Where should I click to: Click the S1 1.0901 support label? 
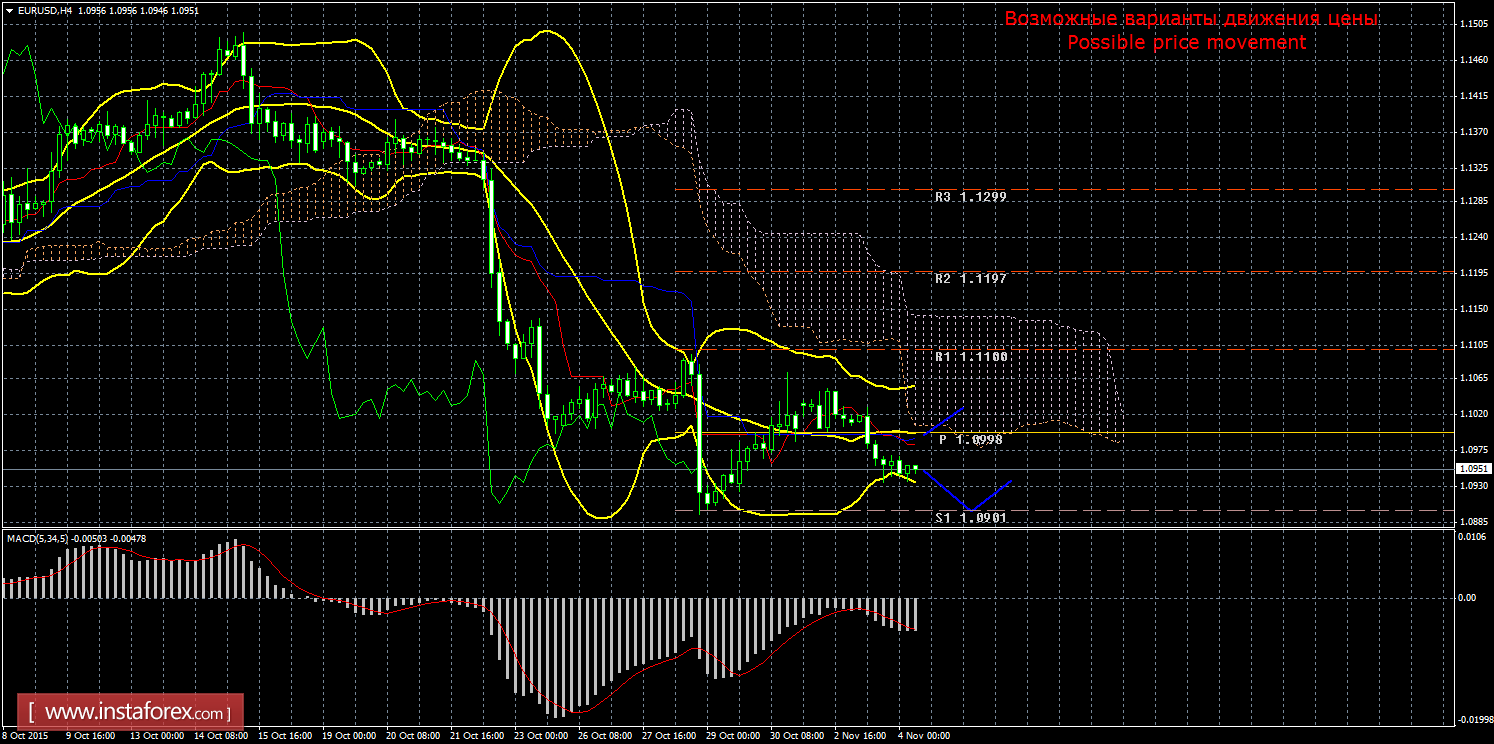pyautogui.click(x=970, y=518)
